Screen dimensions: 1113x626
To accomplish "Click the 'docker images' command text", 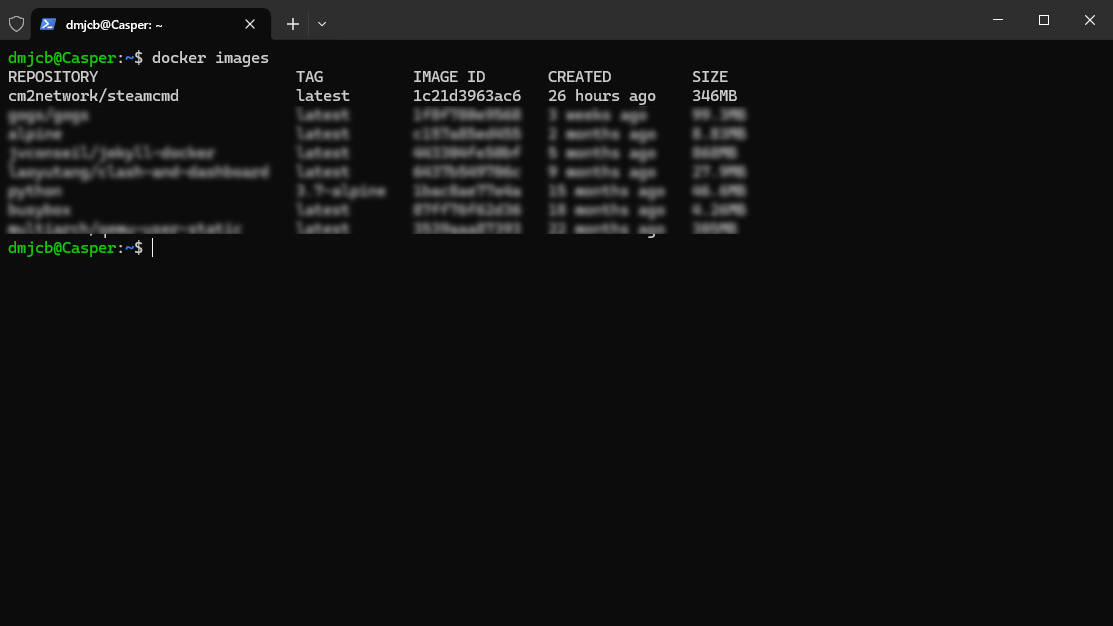I will [210, 57].
